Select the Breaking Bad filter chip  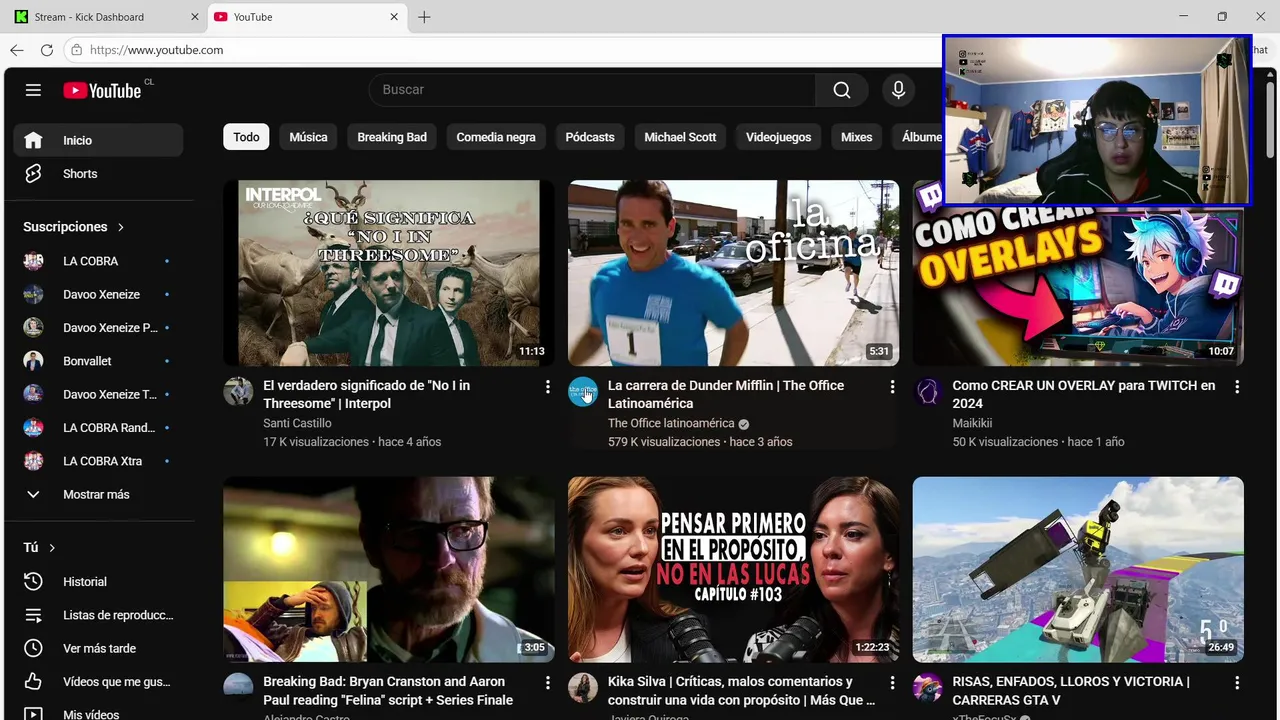pyautogui.click(x=392, y=137)
